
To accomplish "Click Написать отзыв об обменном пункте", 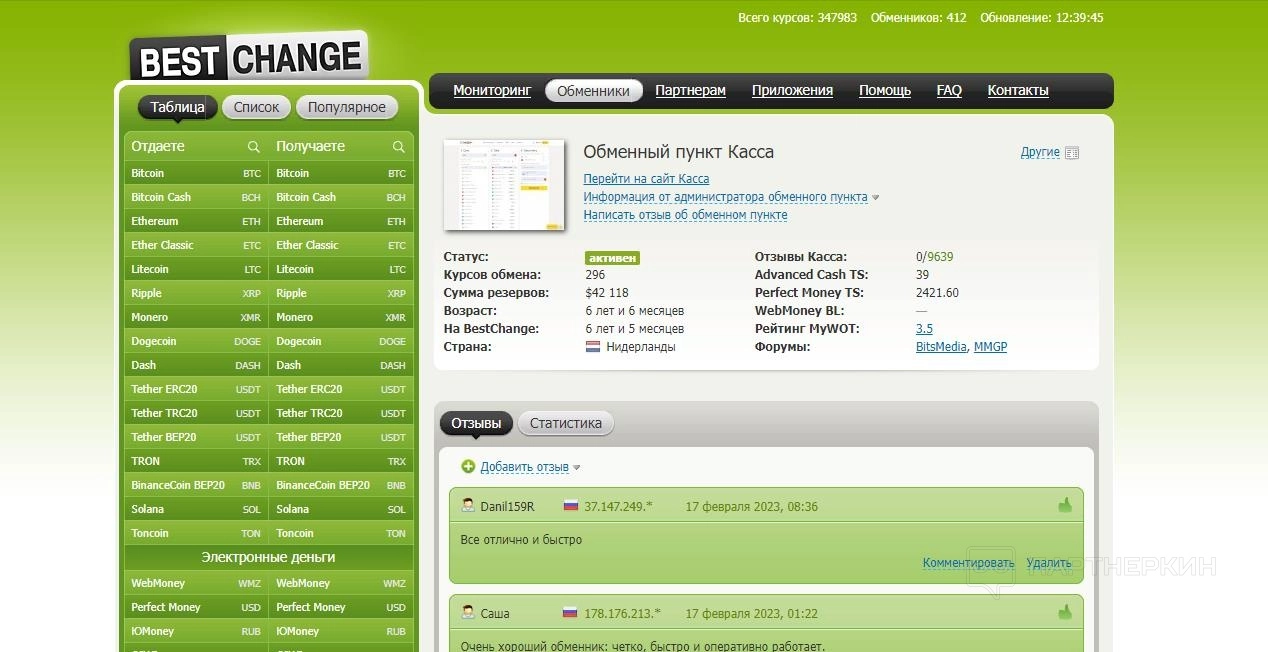I will (685, 215).
